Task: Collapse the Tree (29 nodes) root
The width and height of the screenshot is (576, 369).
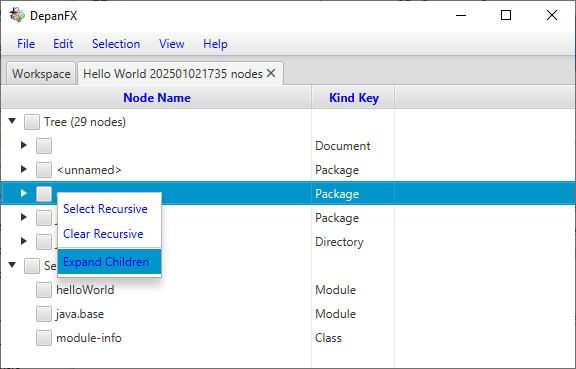Action: click(x=12, y=121)
